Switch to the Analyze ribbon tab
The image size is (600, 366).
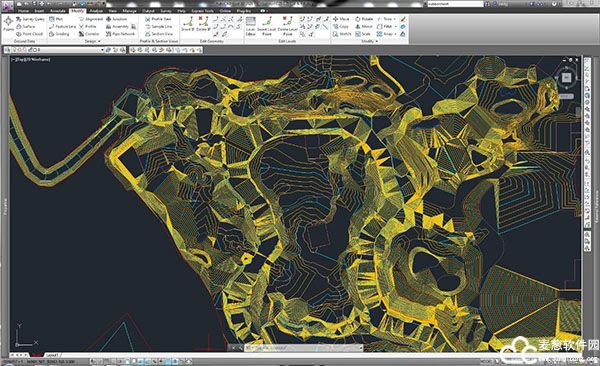[x=96, y=11]
